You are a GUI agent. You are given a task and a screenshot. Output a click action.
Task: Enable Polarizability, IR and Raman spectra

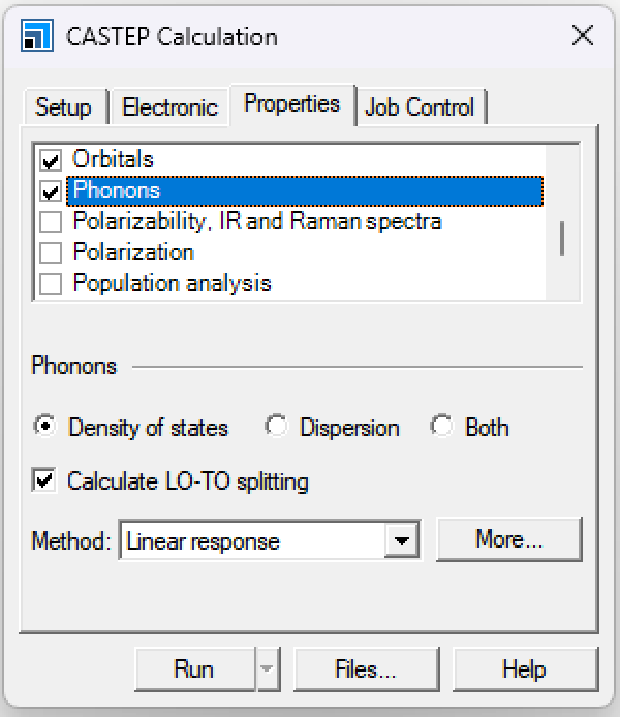coord(50,222)
